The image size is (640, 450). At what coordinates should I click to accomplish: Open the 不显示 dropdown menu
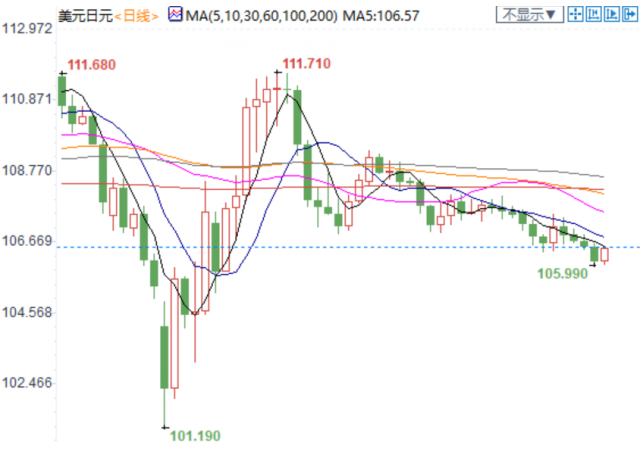click(x=530, y=15)
